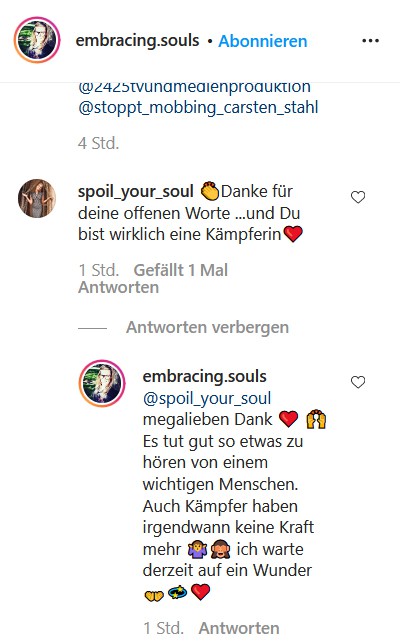Open the @stoppt_mobbing_carsten_stahl mention link
The height and width of the screenshot is (644, 400).
click(x=198, y=107)
